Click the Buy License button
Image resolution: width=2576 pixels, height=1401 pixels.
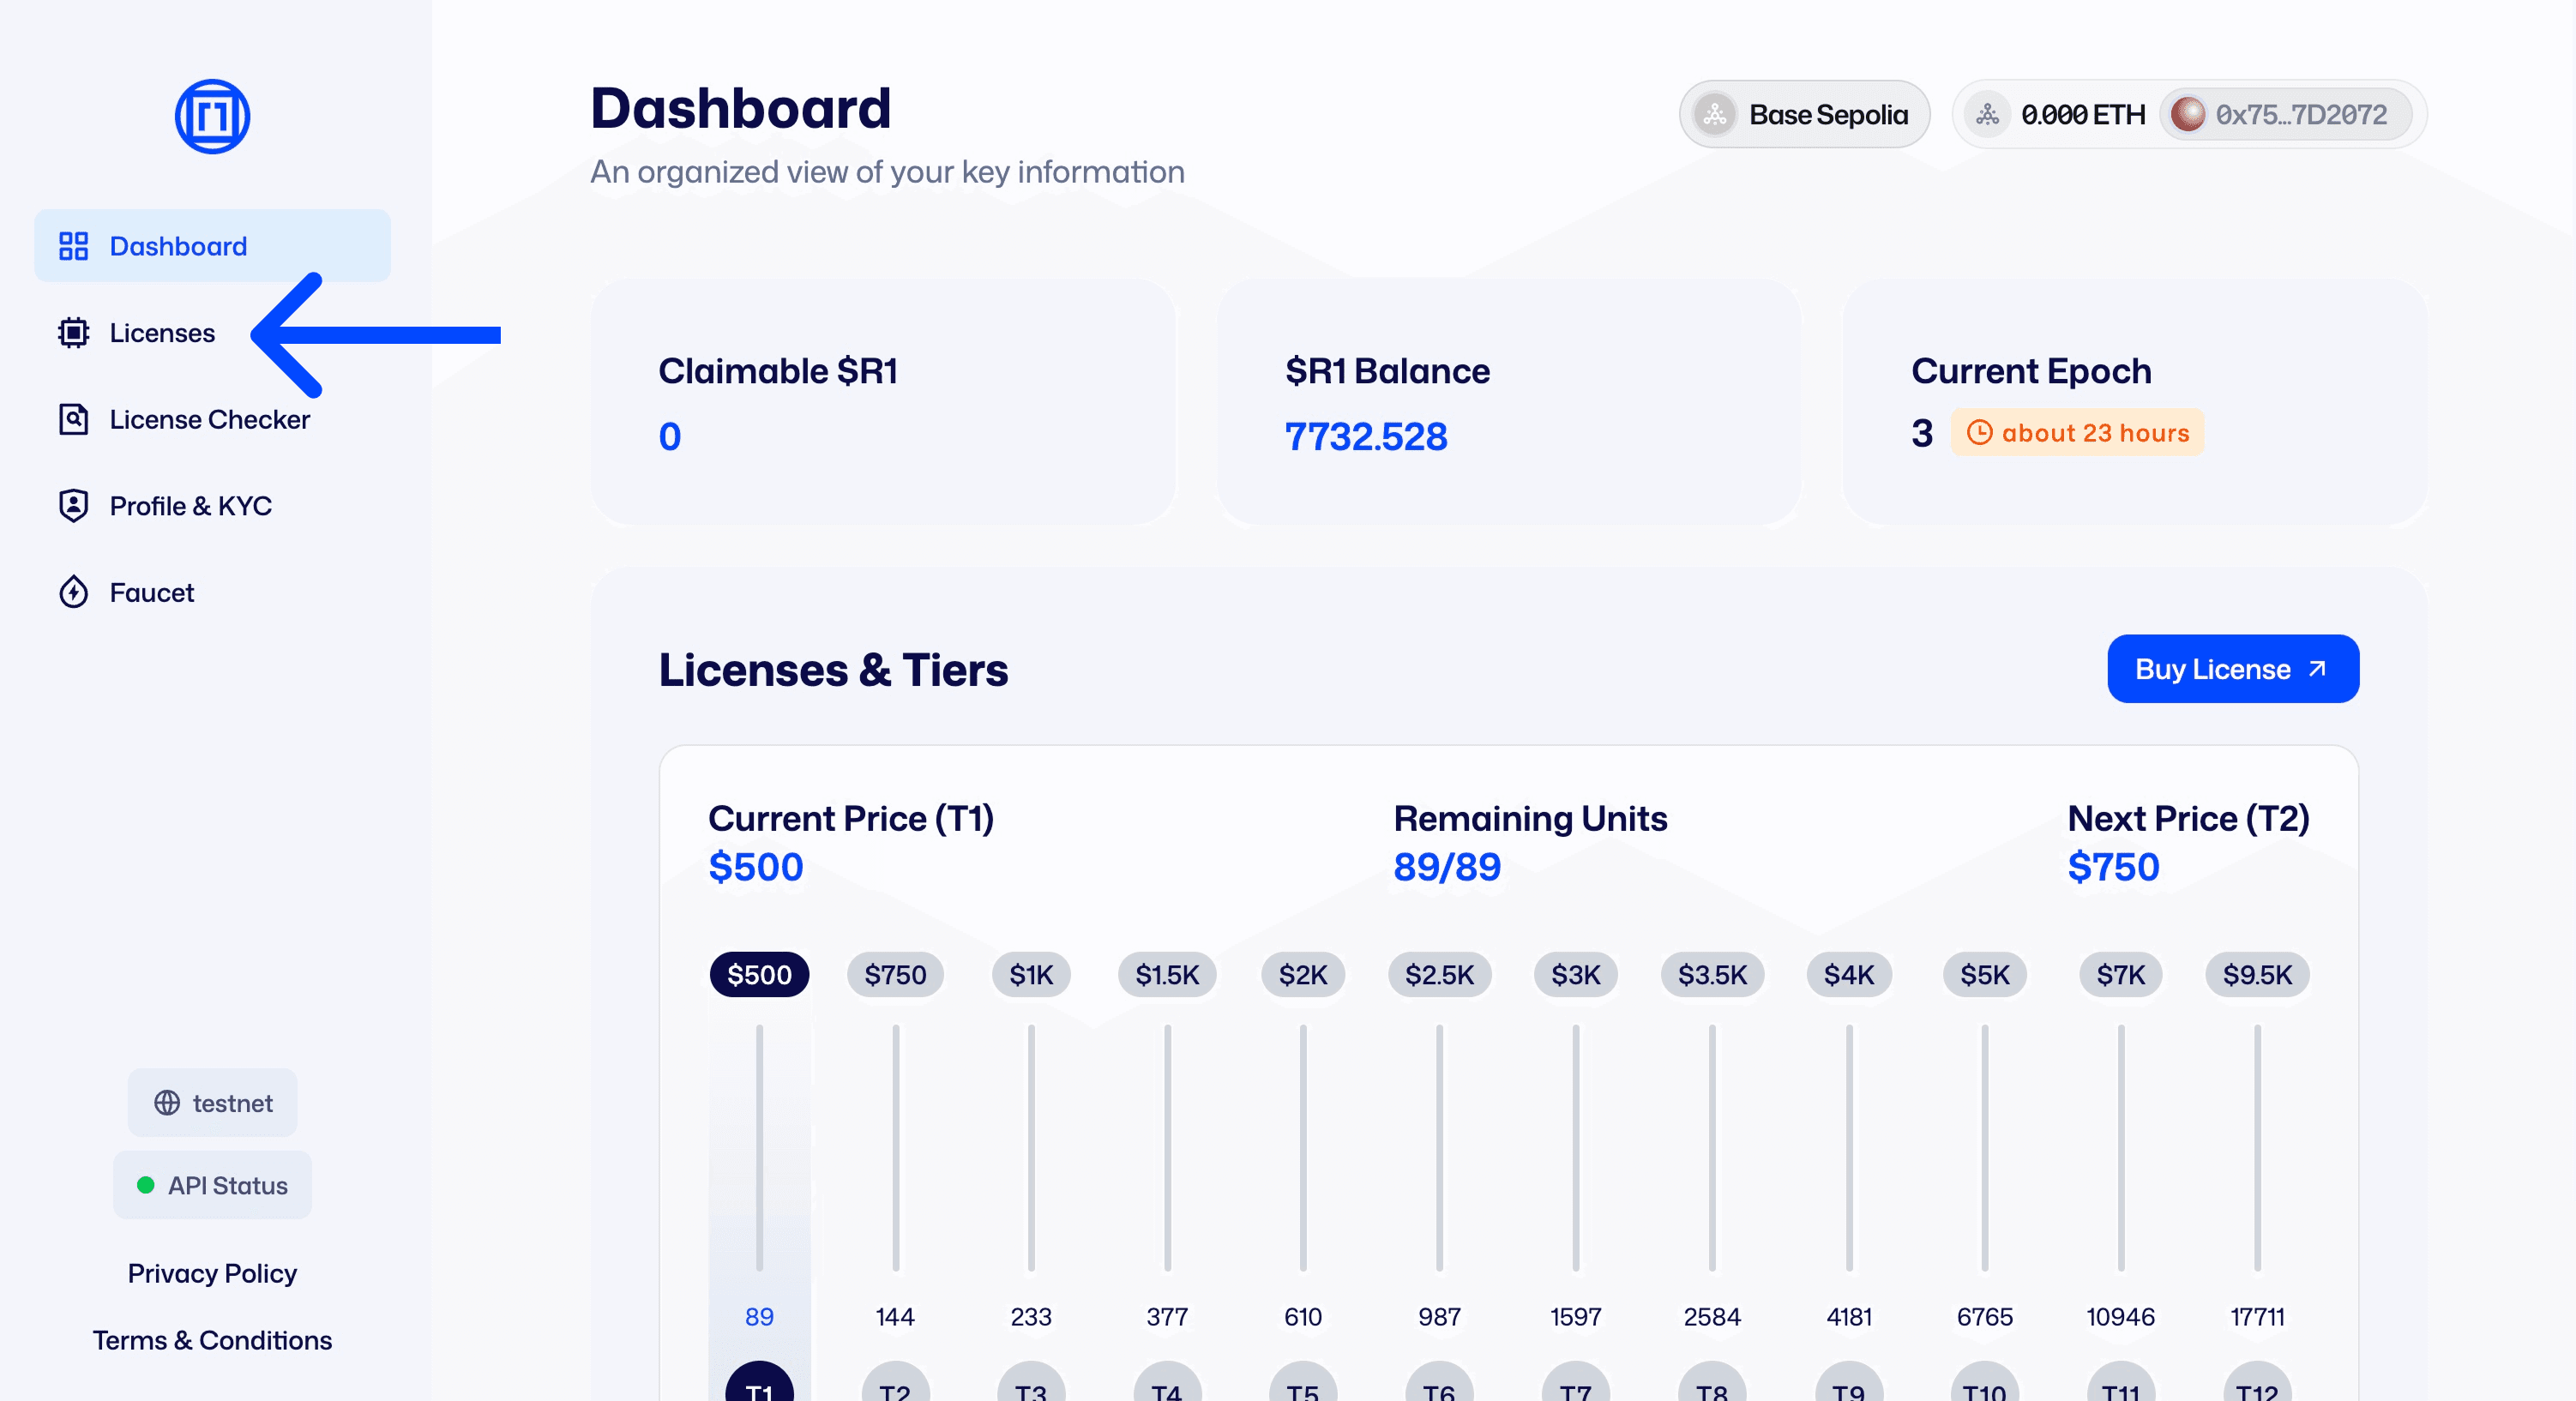2232,669
